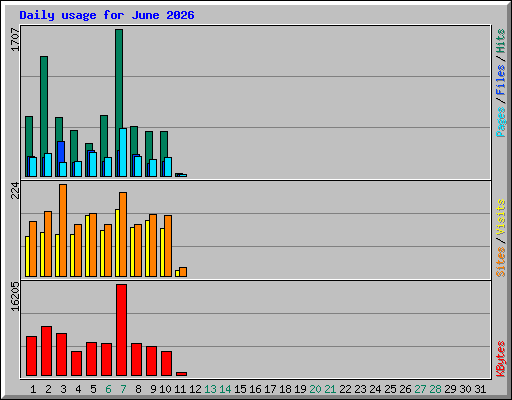
Task: Click the Sites legend label
Action: (x=500, y=262)
